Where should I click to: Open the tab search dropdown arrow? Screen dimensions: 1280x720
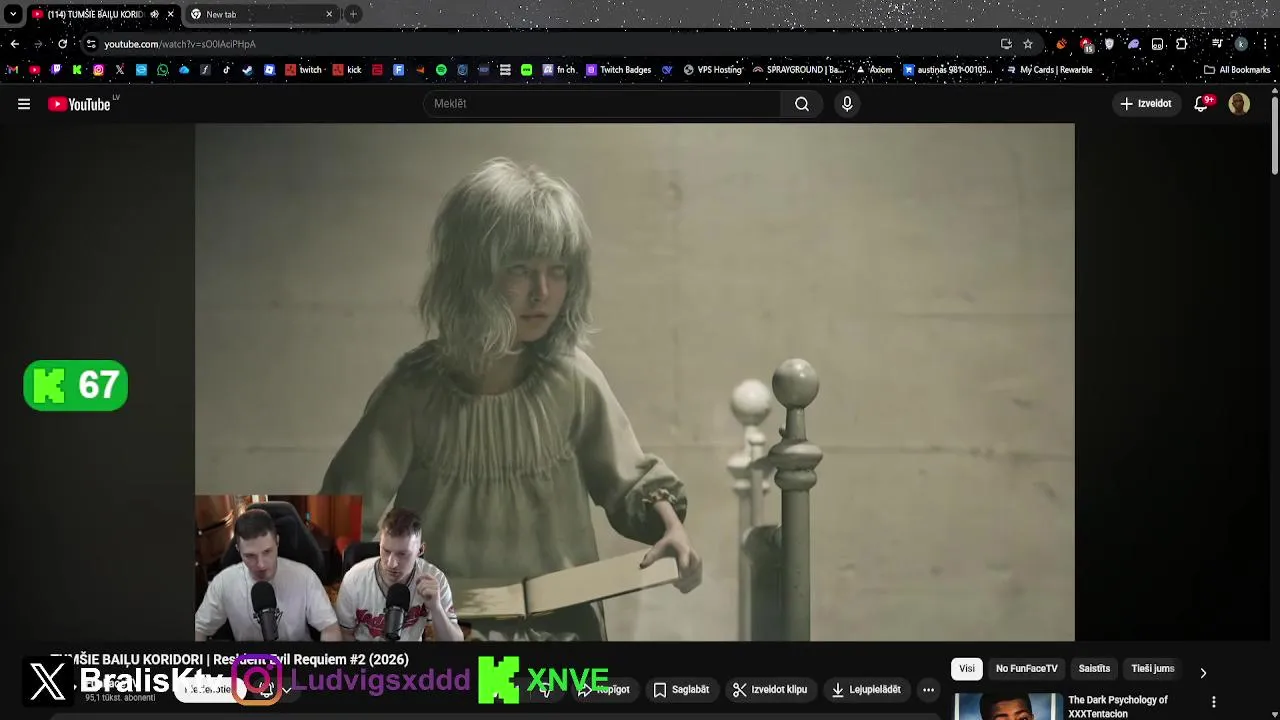[x=13, y=14]
